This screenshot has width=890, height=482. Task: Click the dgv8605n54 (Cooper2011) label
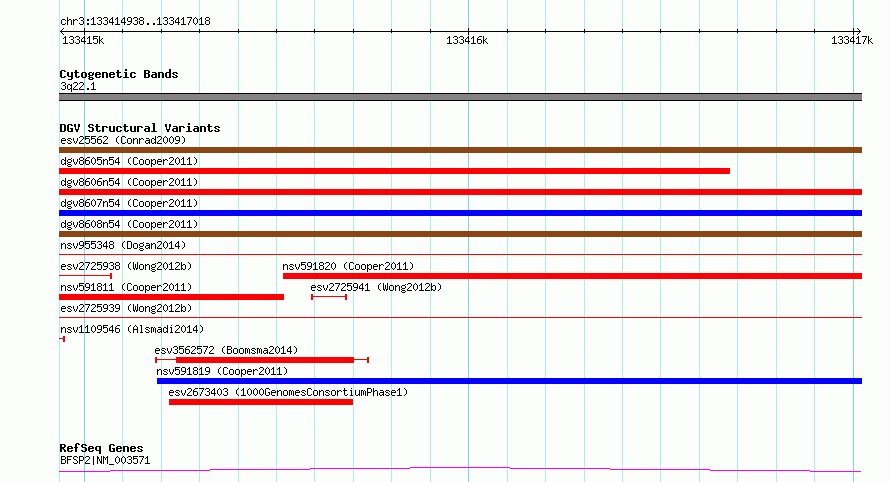tap(129, 161)
